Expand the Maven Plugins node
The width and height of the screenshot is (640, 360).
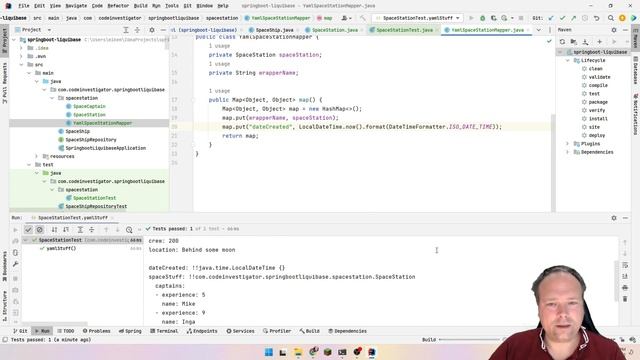567,144
